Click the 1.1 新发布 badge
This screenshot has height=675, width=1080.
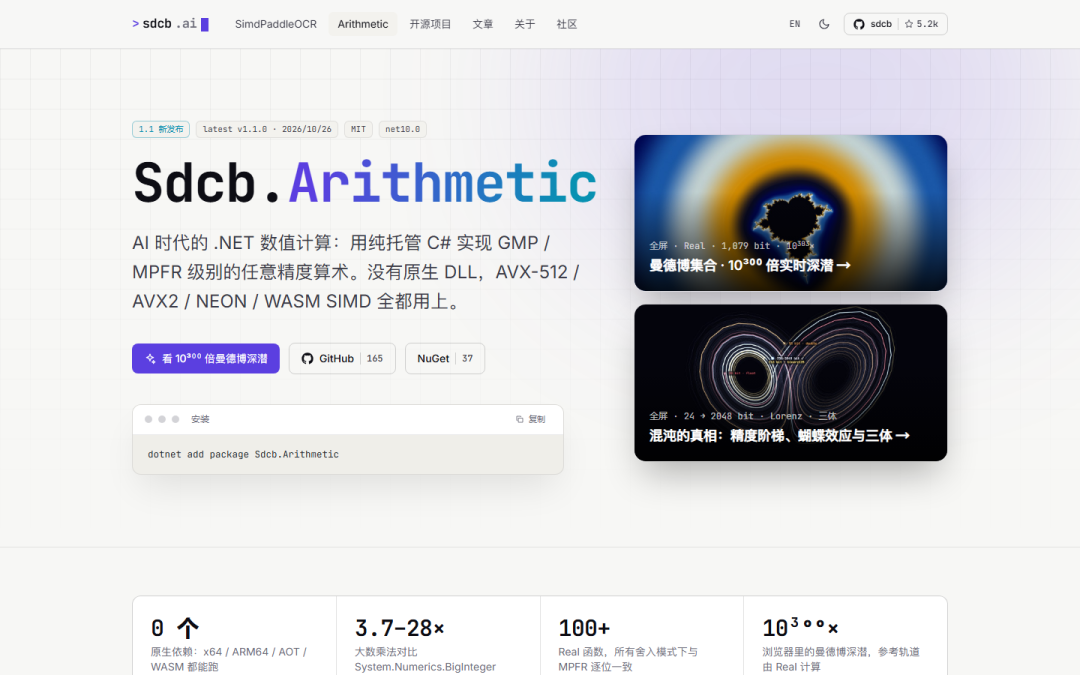coord(161,129)
